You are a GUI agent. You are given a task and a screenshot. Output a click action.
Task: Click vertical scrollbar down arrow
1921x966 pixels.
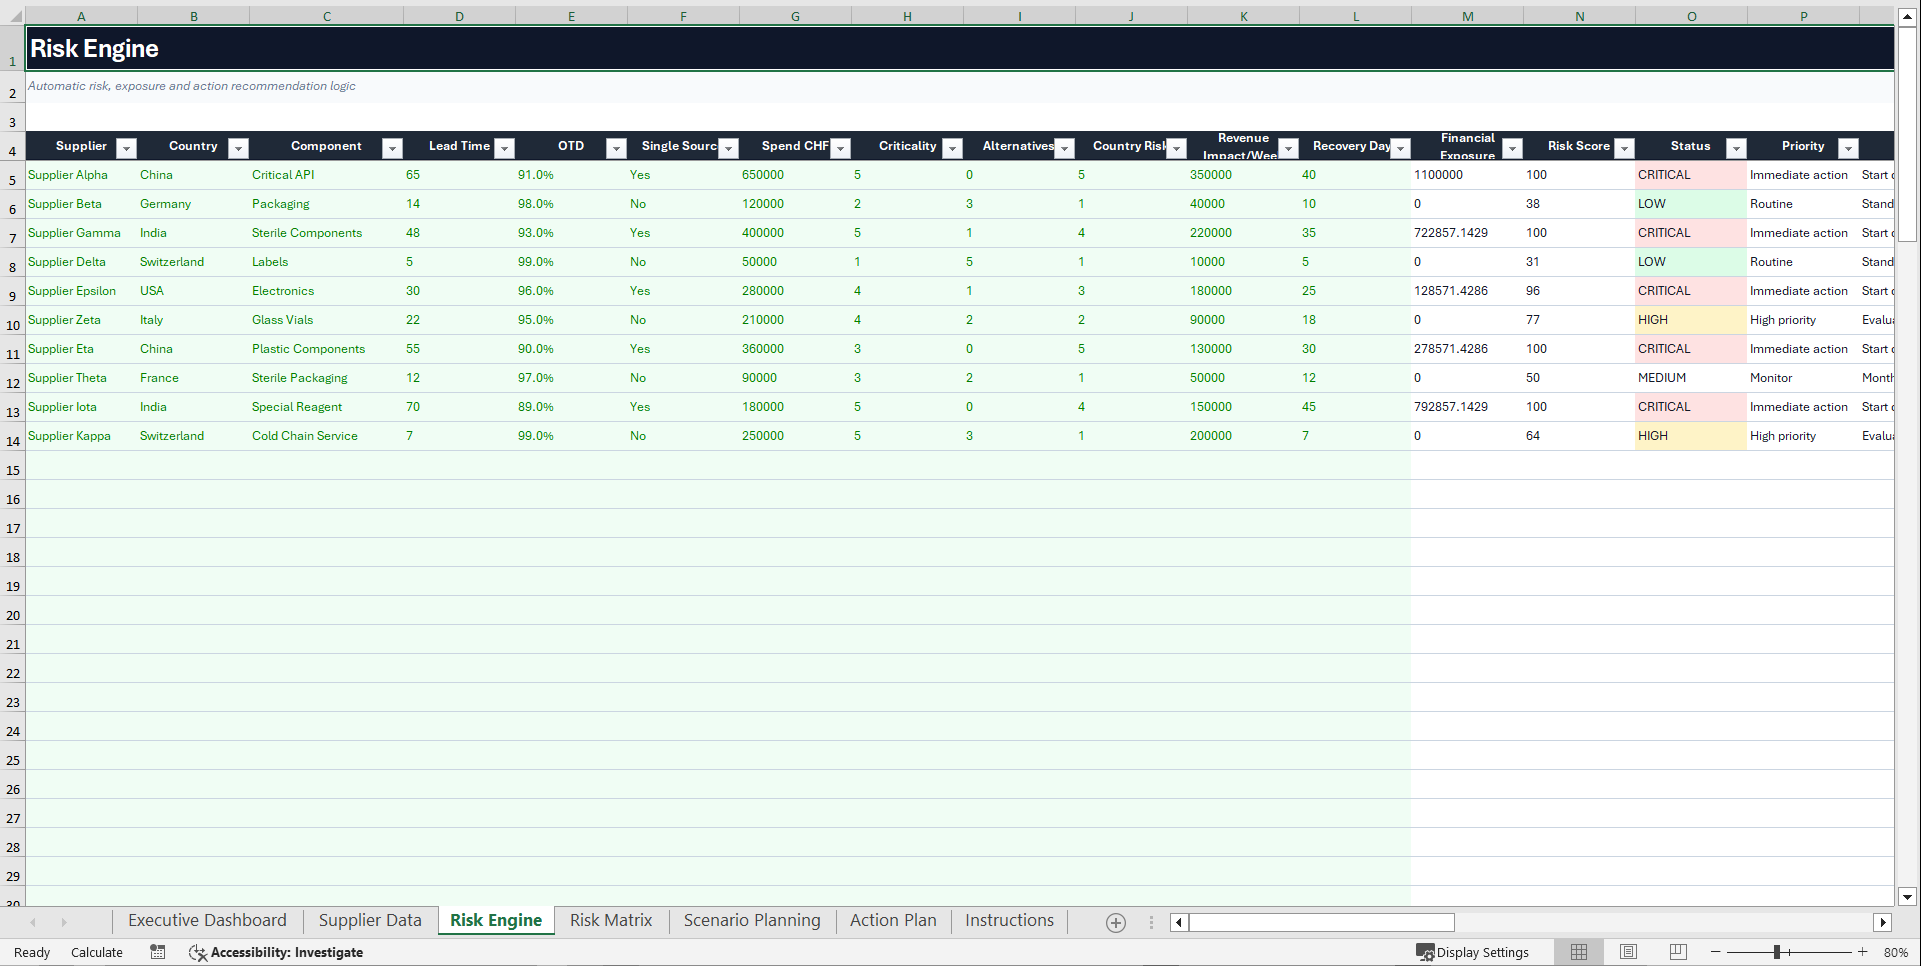pyautogui.click(x=1907, y=897)
